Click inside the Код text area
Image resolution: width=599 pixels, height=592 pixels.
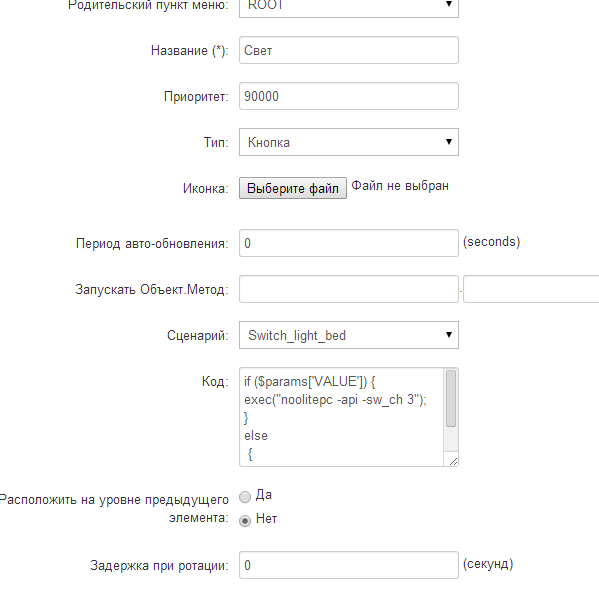[342, 417]
